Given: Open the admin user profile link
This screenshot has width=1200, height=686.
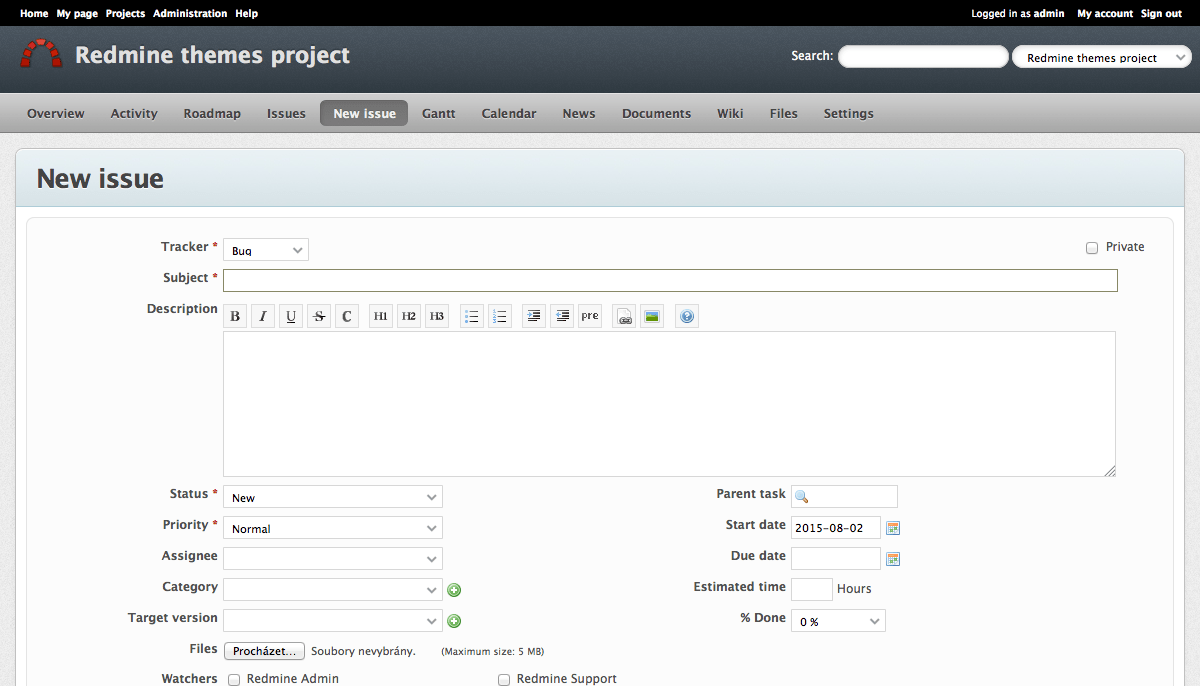Looking at the screenshot, I should click(x=1049, y=13).
